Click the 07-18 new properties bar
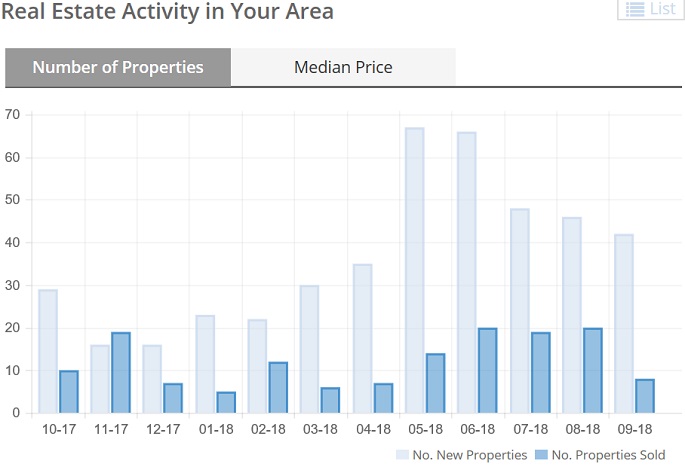 (x=519, y=310)
